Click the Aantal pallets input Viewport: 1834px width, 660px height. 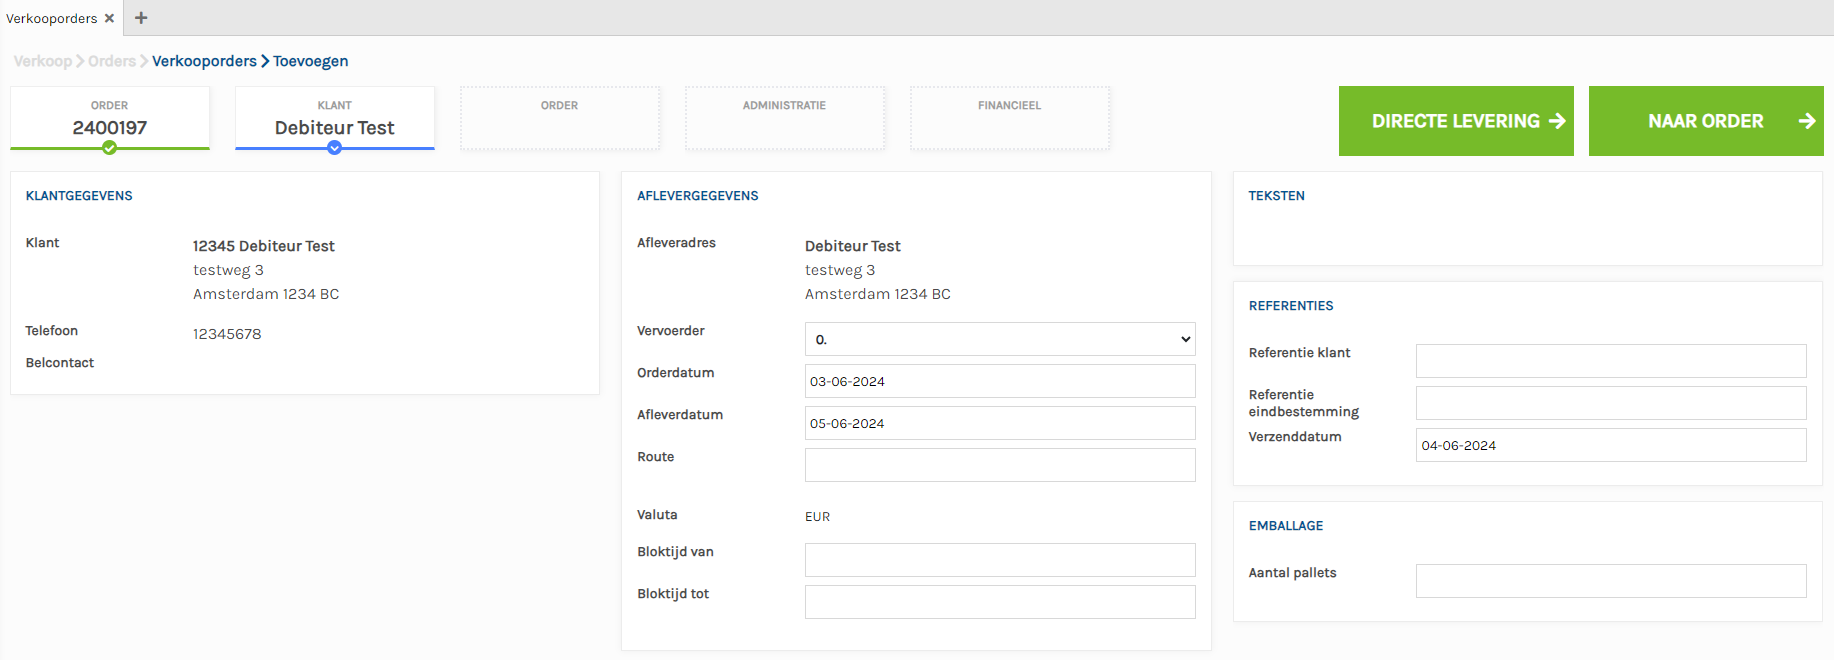(x=1611, y=581)
